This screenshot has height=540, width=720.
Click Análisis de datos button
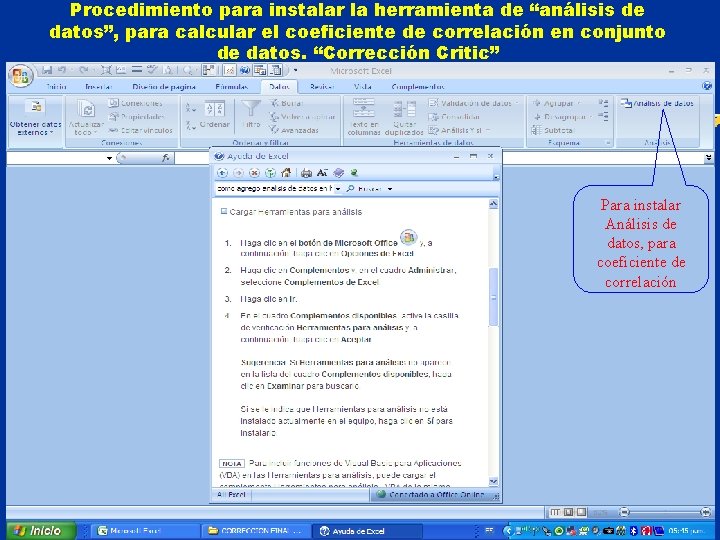pos(657,103)
